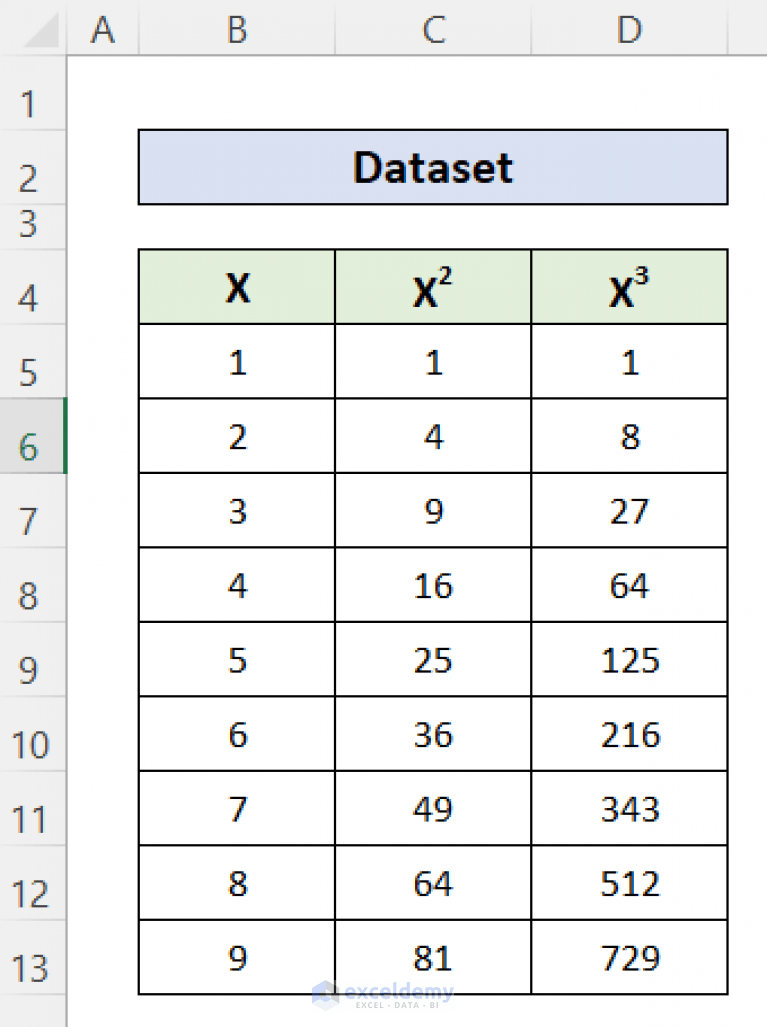The height and width of the screenshot is (1027, 767).
Task: Select column header B
Action: [x=236, y=30]
